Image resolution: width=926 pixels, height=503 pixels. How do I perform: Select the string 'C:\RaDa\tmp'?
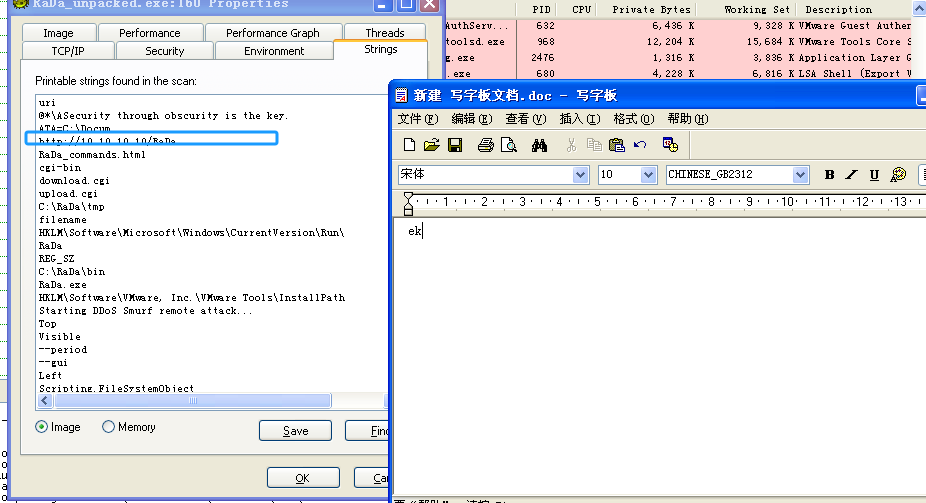tap(71, 206)
